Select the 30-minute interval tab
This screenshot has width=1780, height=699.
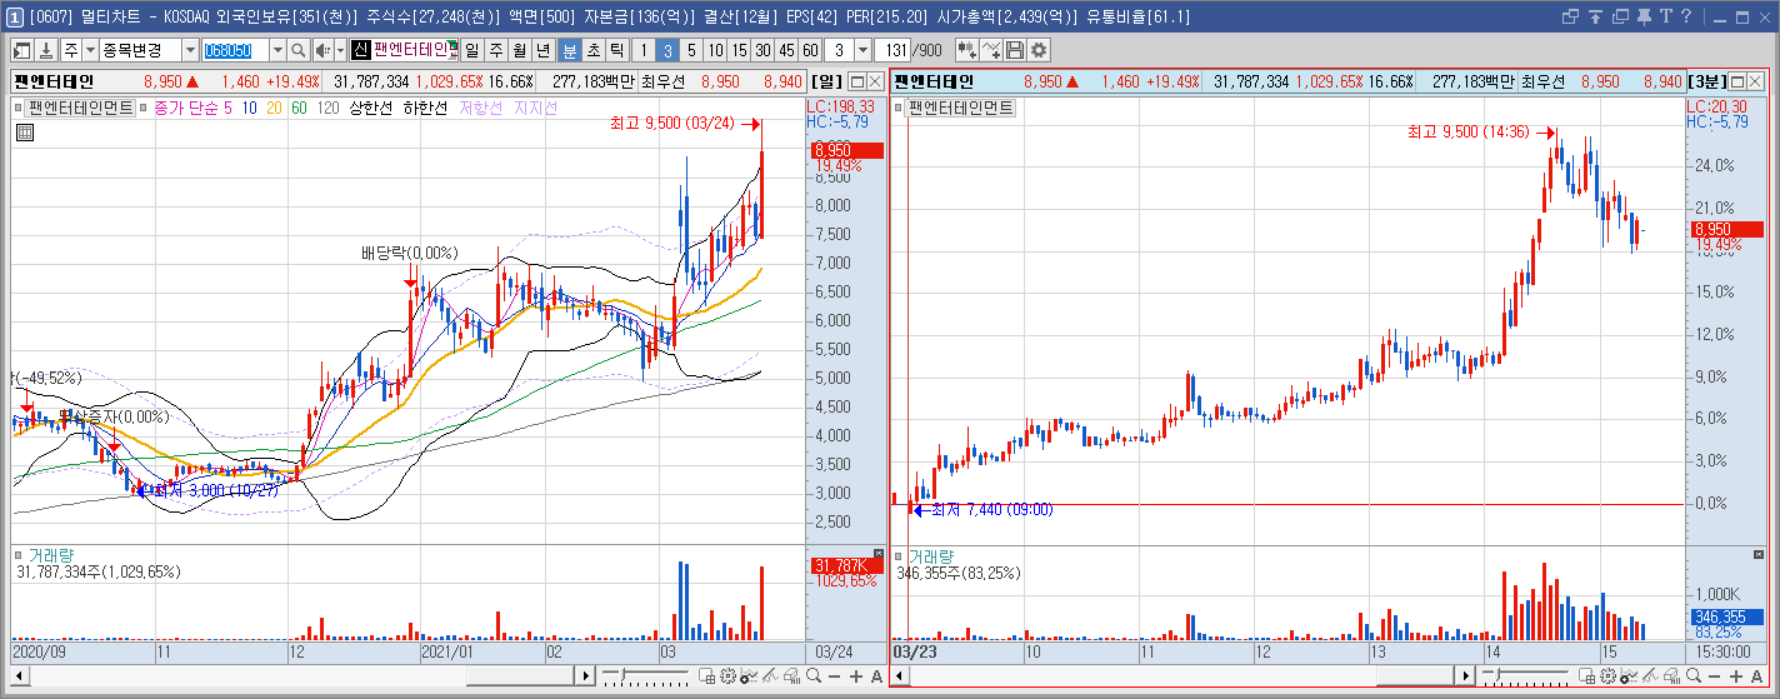click(763, 50)
